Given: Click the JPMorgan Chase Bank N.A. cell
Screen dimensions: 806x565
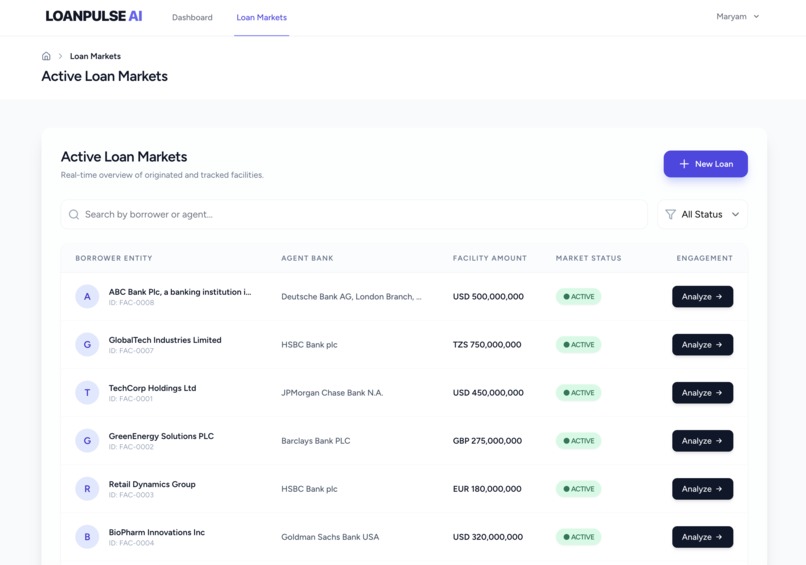Looking at the screenshot, I should 332,393.
